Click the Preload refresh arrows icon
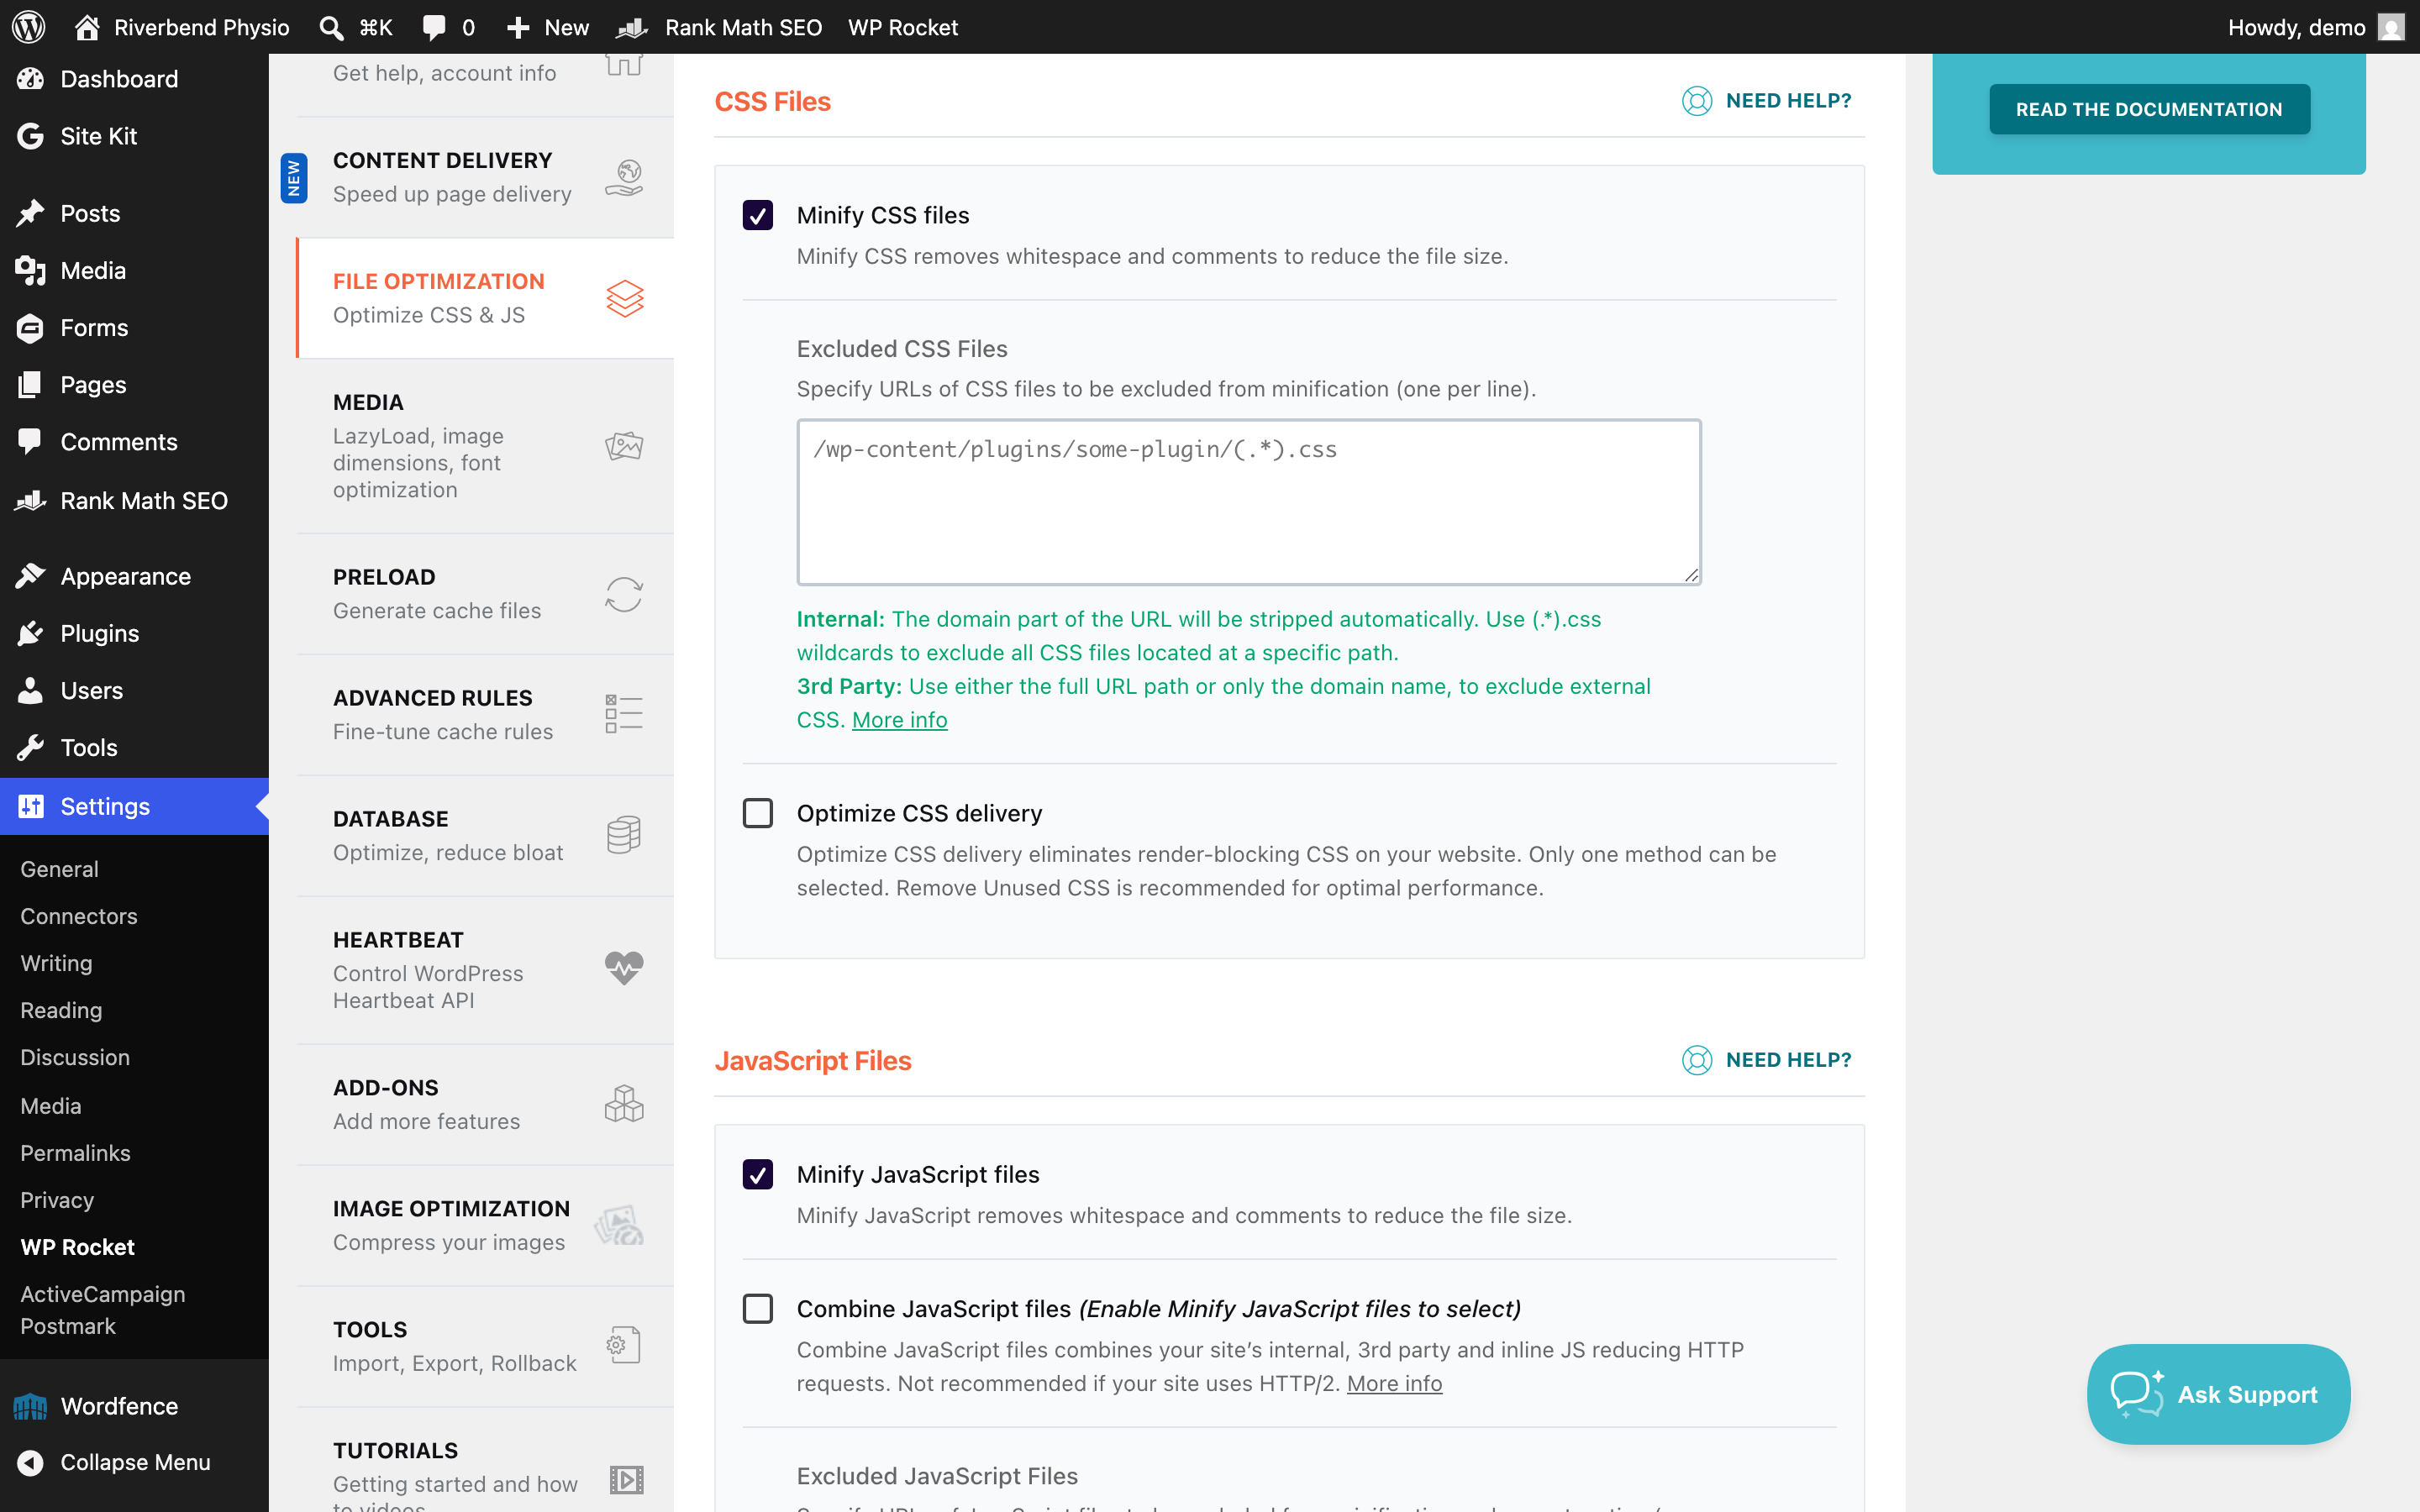Screen dimensions: 2420x1512 (624, 594)
